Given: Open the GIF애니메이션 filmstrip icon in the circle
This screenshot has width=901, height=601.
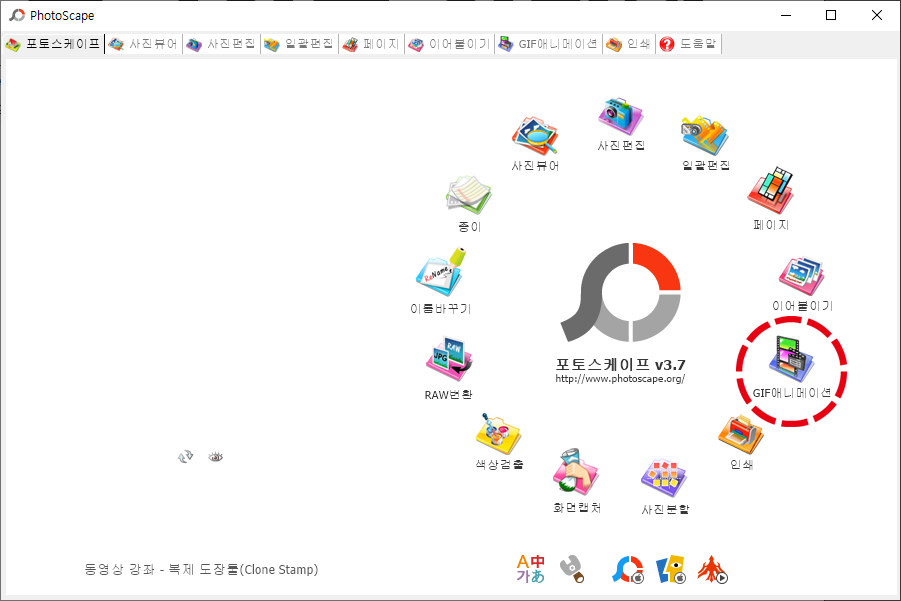Looking at the screenshot, I should (x=791, y=359).
